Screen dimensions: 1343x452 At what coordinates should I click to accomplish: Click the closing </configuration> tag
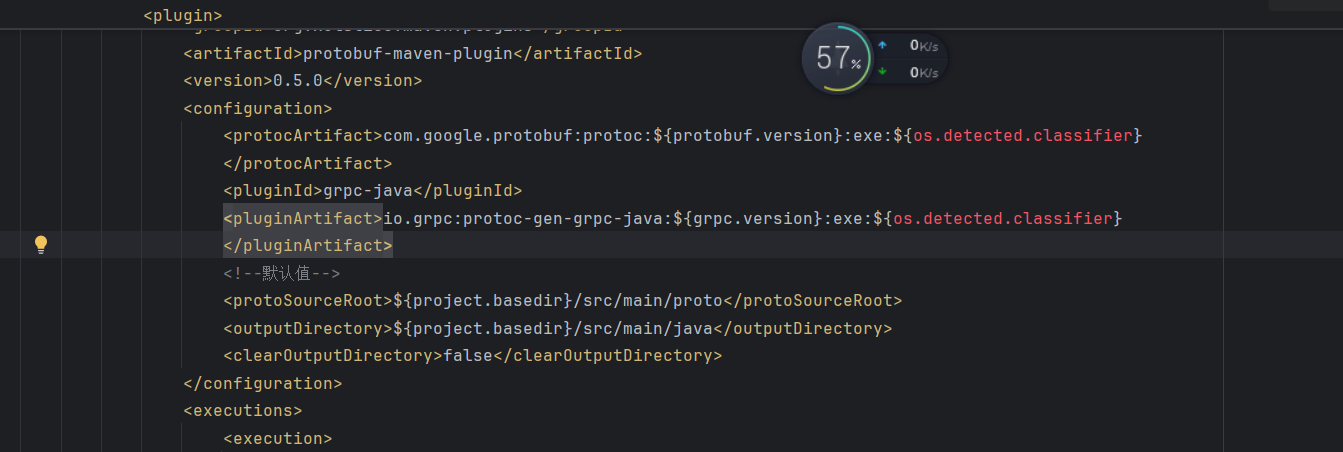(263, 383)
